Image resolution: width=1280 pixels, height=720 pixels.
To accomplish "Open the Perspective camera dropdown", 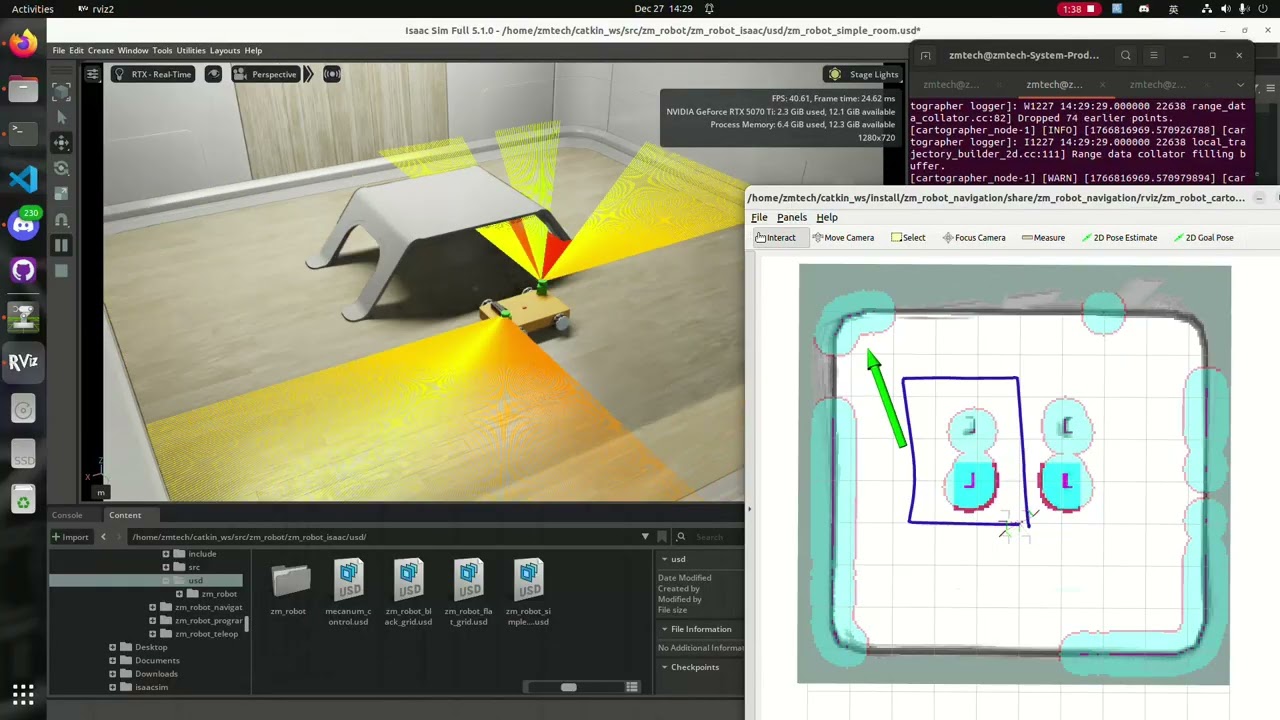I will pos(265,74).
